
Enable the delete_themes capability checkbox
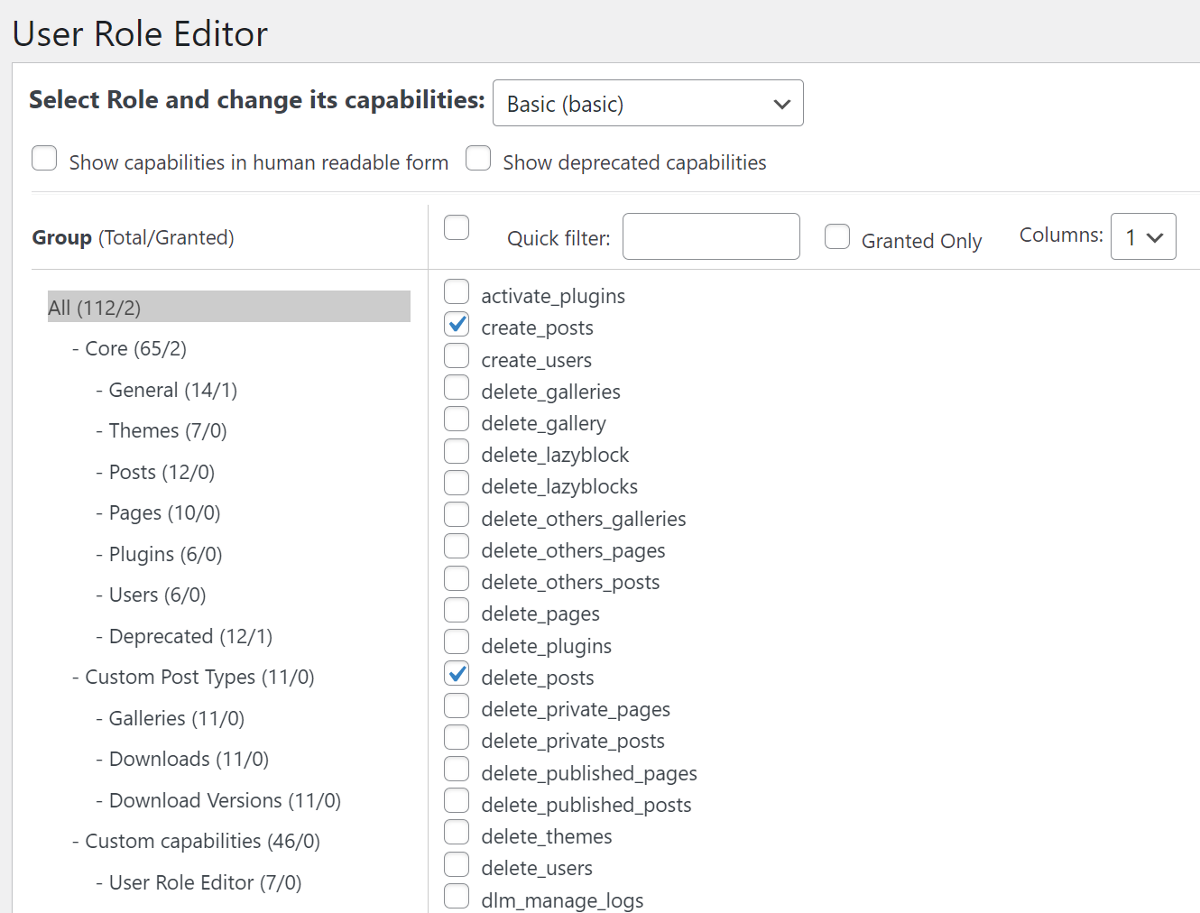tap(456, 832)
